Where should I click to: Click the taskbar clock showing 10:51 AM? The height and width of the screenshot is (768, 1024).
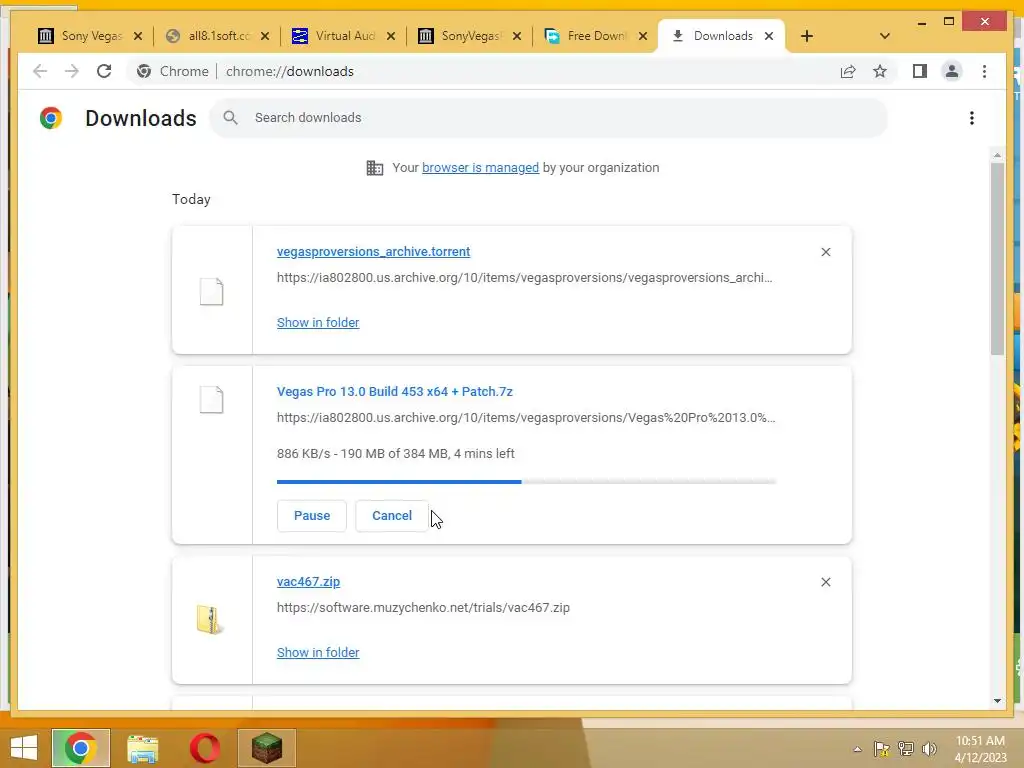click(x=980, y=749)
